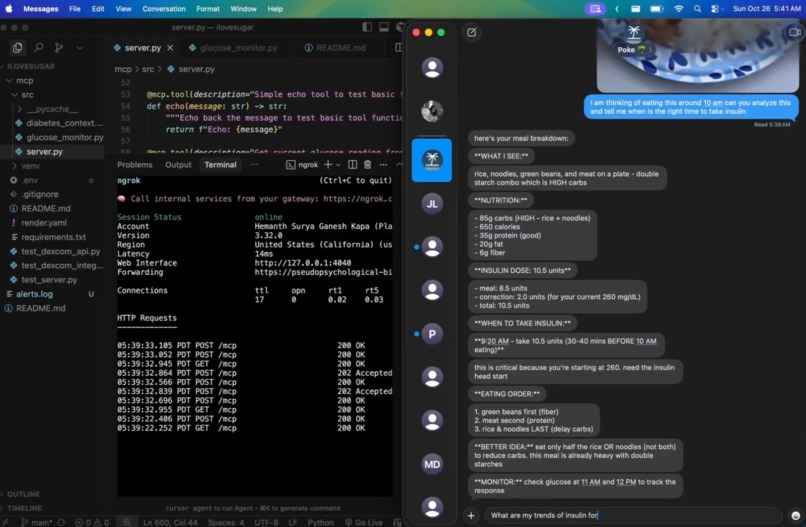Compose a new message in Messages
The width and height of the screenshot is (806, 527).
[x=471, y=32]
